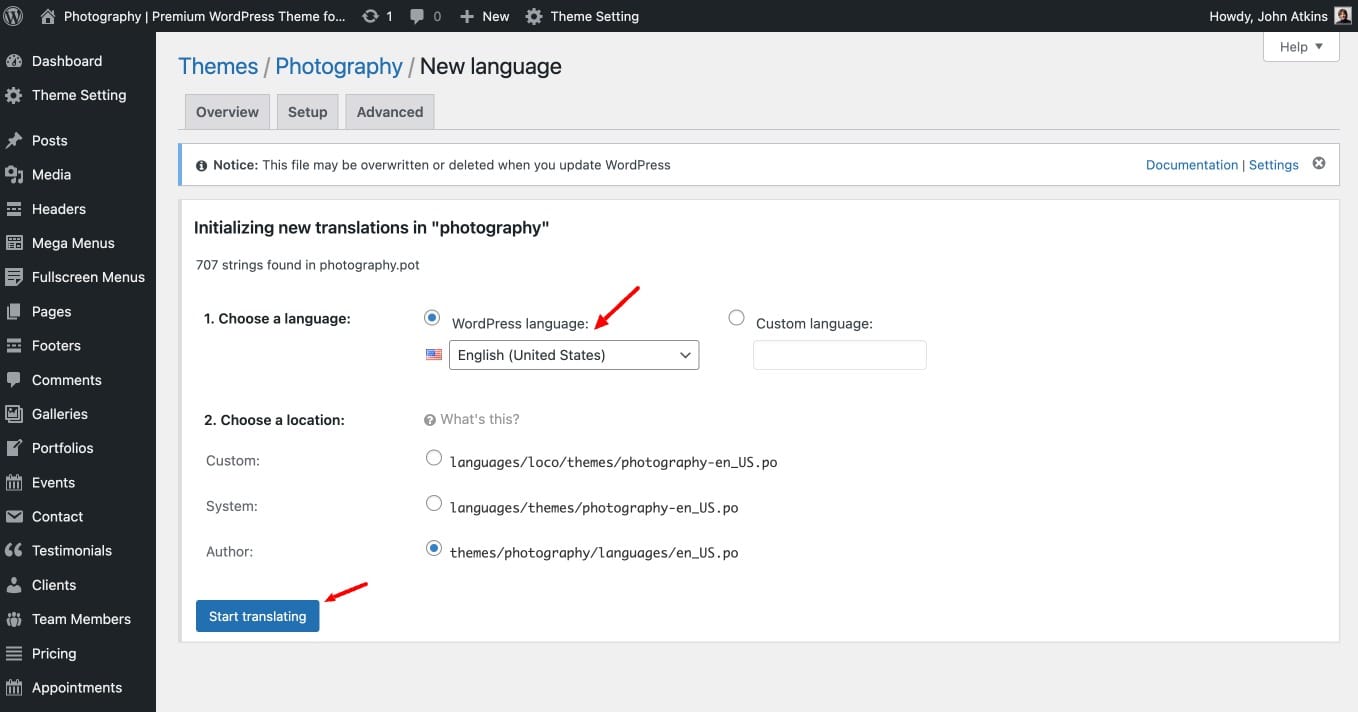The height and width of the screenshot is (712, 1358).
Task: Click the Pages icon in the sidebar
Action: point(14,312)
